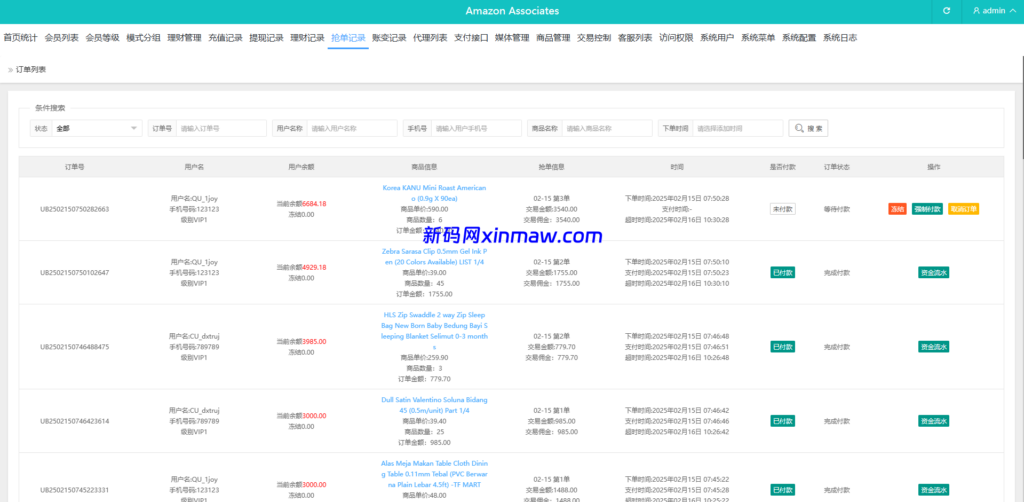Click the red balance value 4929.18

(x=314, y=268)
